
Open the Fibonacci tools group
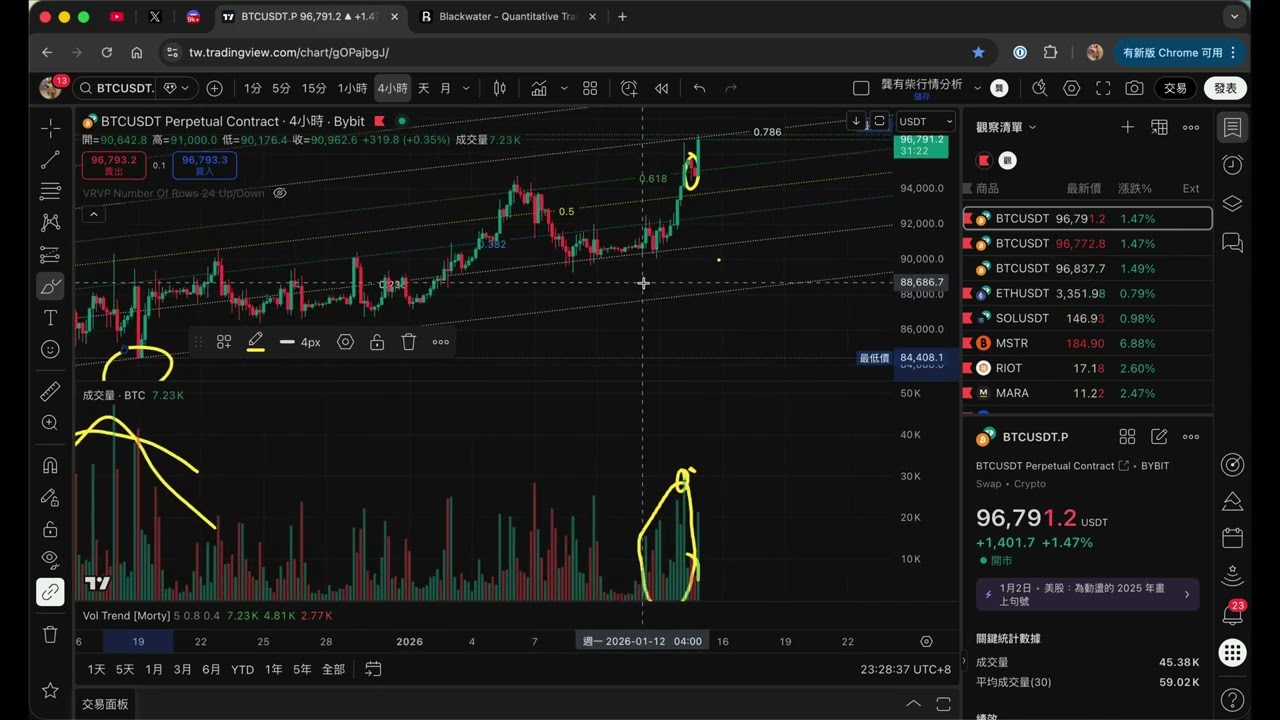coord(50,191)
